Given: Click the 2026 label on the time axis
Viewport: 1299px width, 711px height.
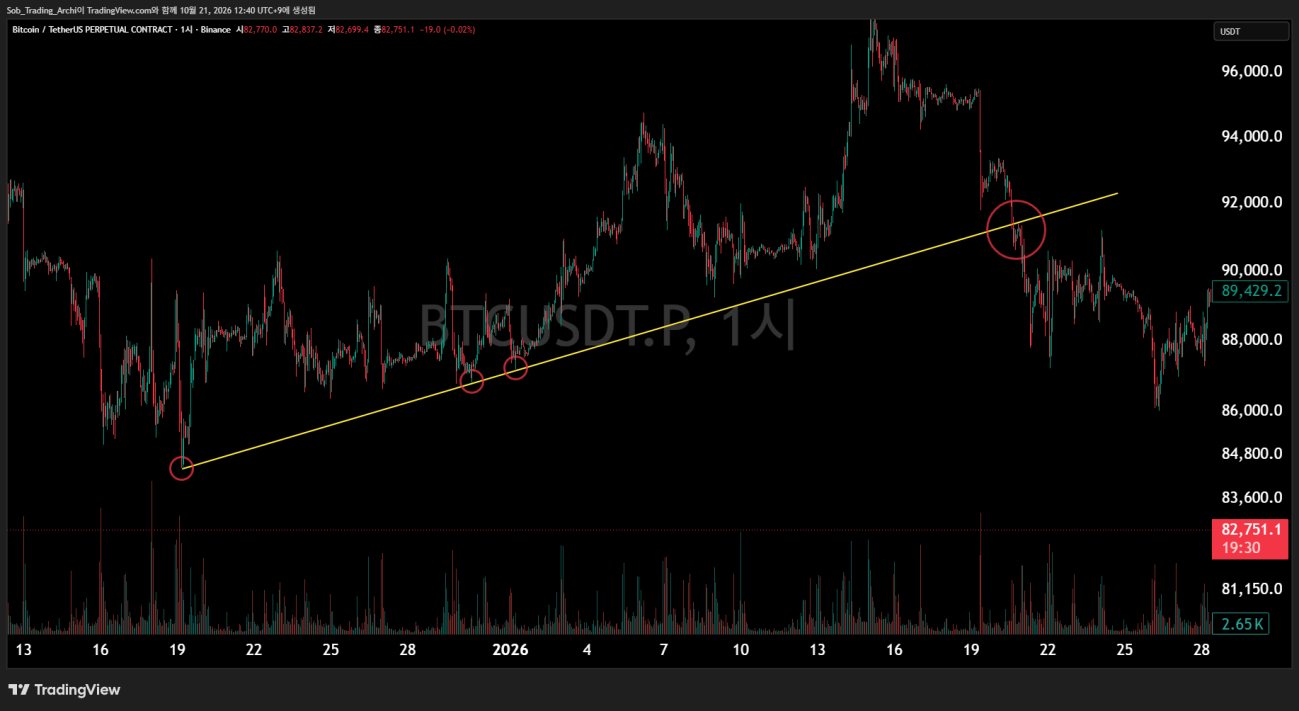Looking at the screenshot, I should coord(510,650).
